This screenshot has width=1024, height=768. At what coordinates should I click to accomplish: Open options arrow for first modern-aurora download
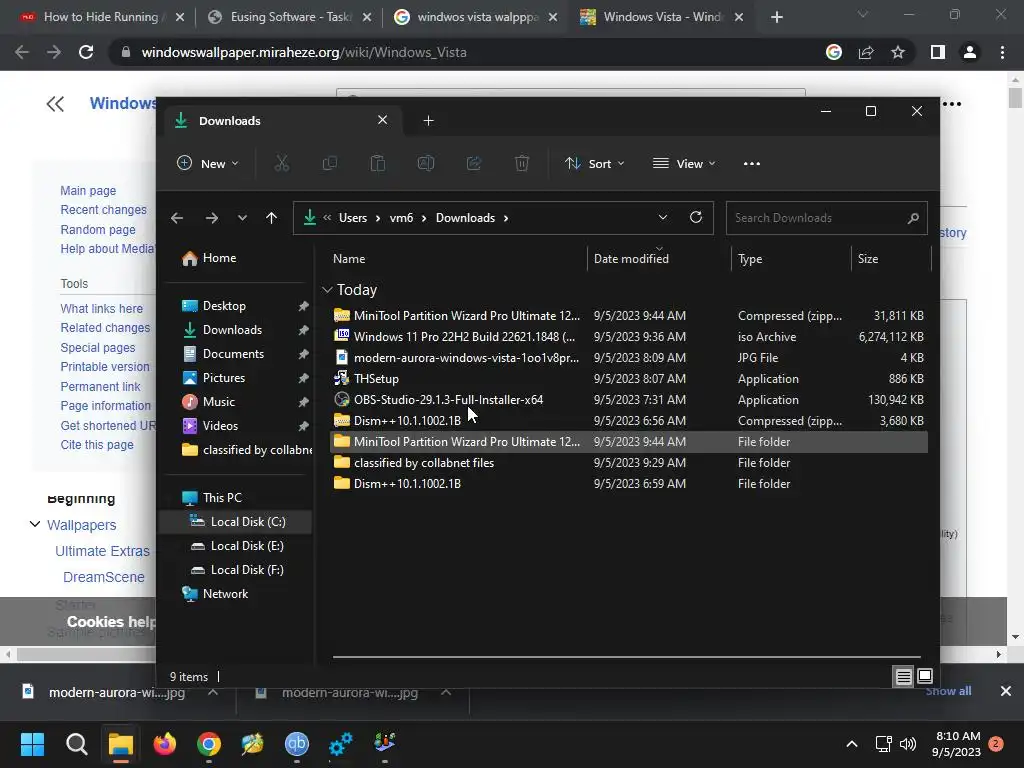(213, 692)
